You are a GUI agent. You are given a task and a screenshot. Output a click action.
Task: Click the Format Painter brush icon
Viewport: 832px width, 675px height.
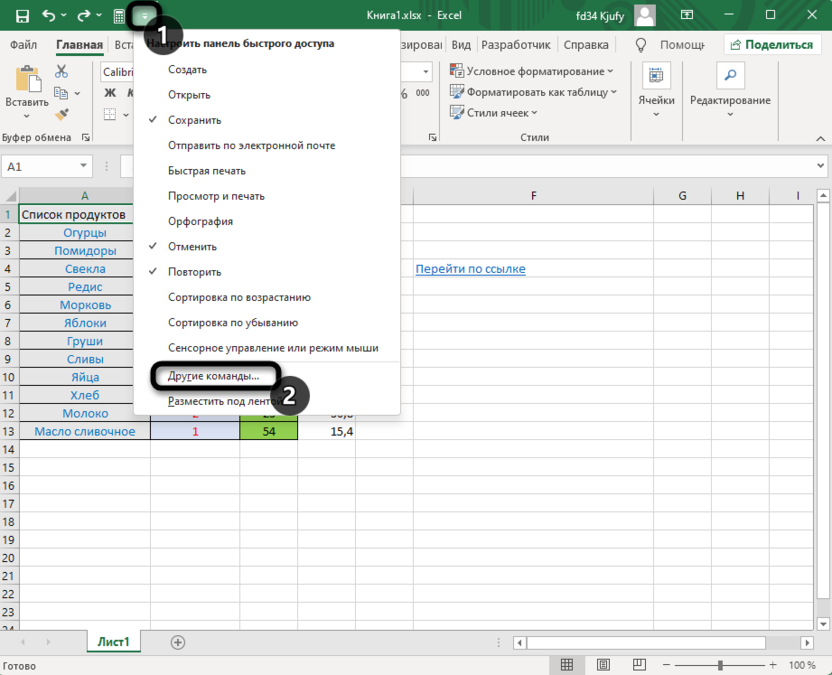(x=62, y=115)
